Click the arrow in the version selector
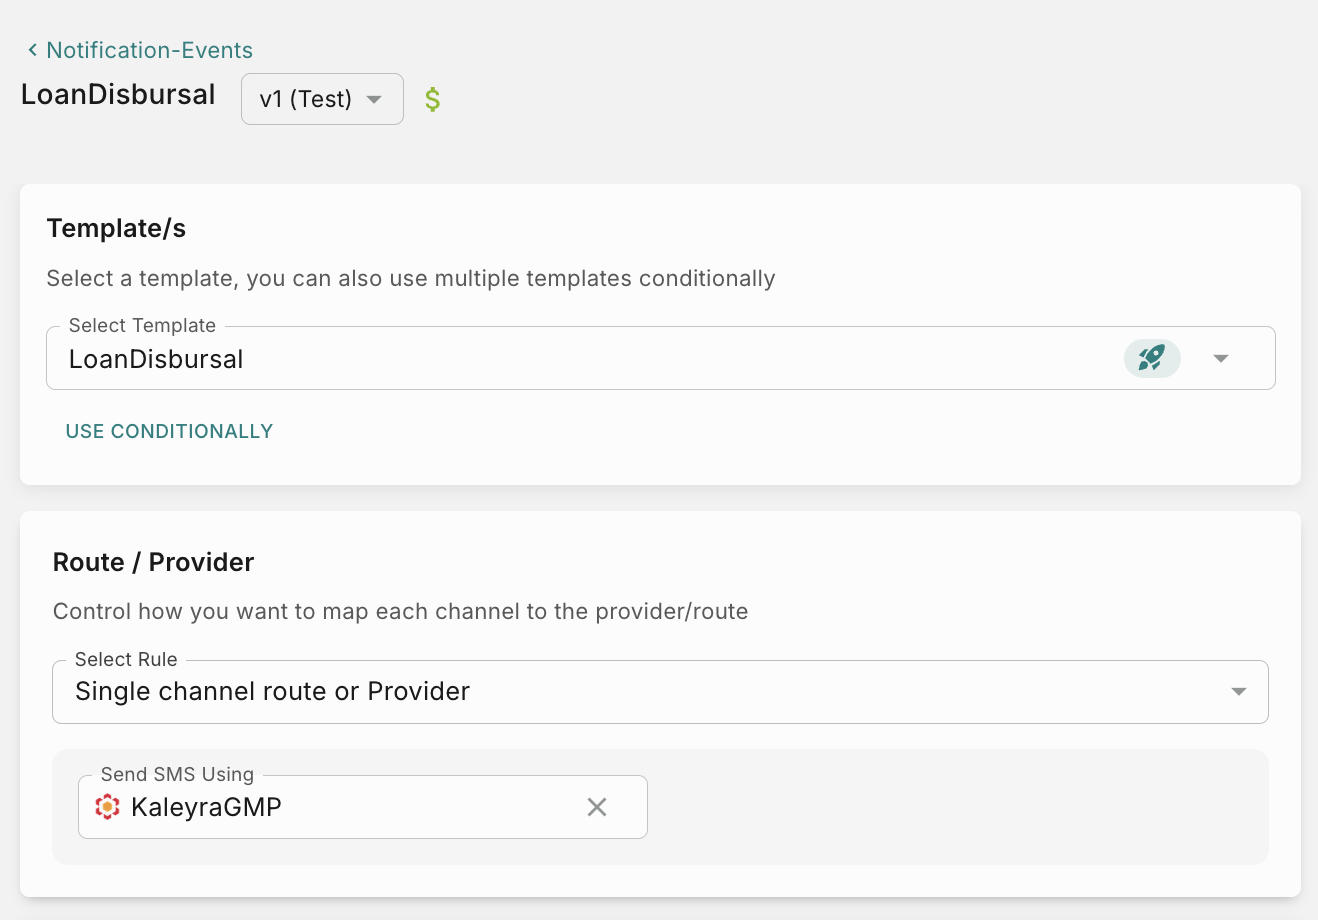This screenshot has height=920, width=1318. (374, 99)
